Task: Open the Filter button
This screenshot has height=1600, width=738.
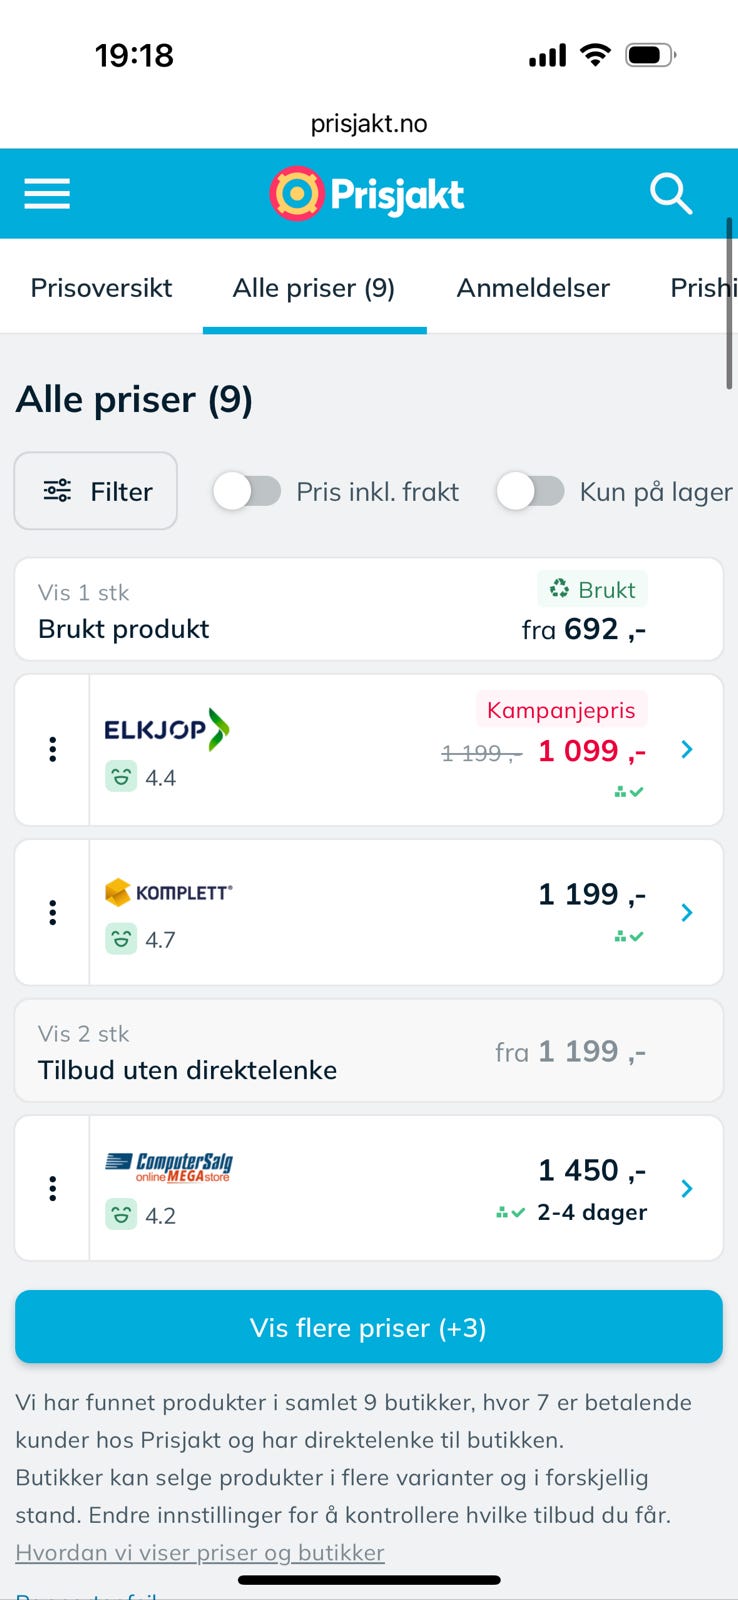Action: (96, 491)
